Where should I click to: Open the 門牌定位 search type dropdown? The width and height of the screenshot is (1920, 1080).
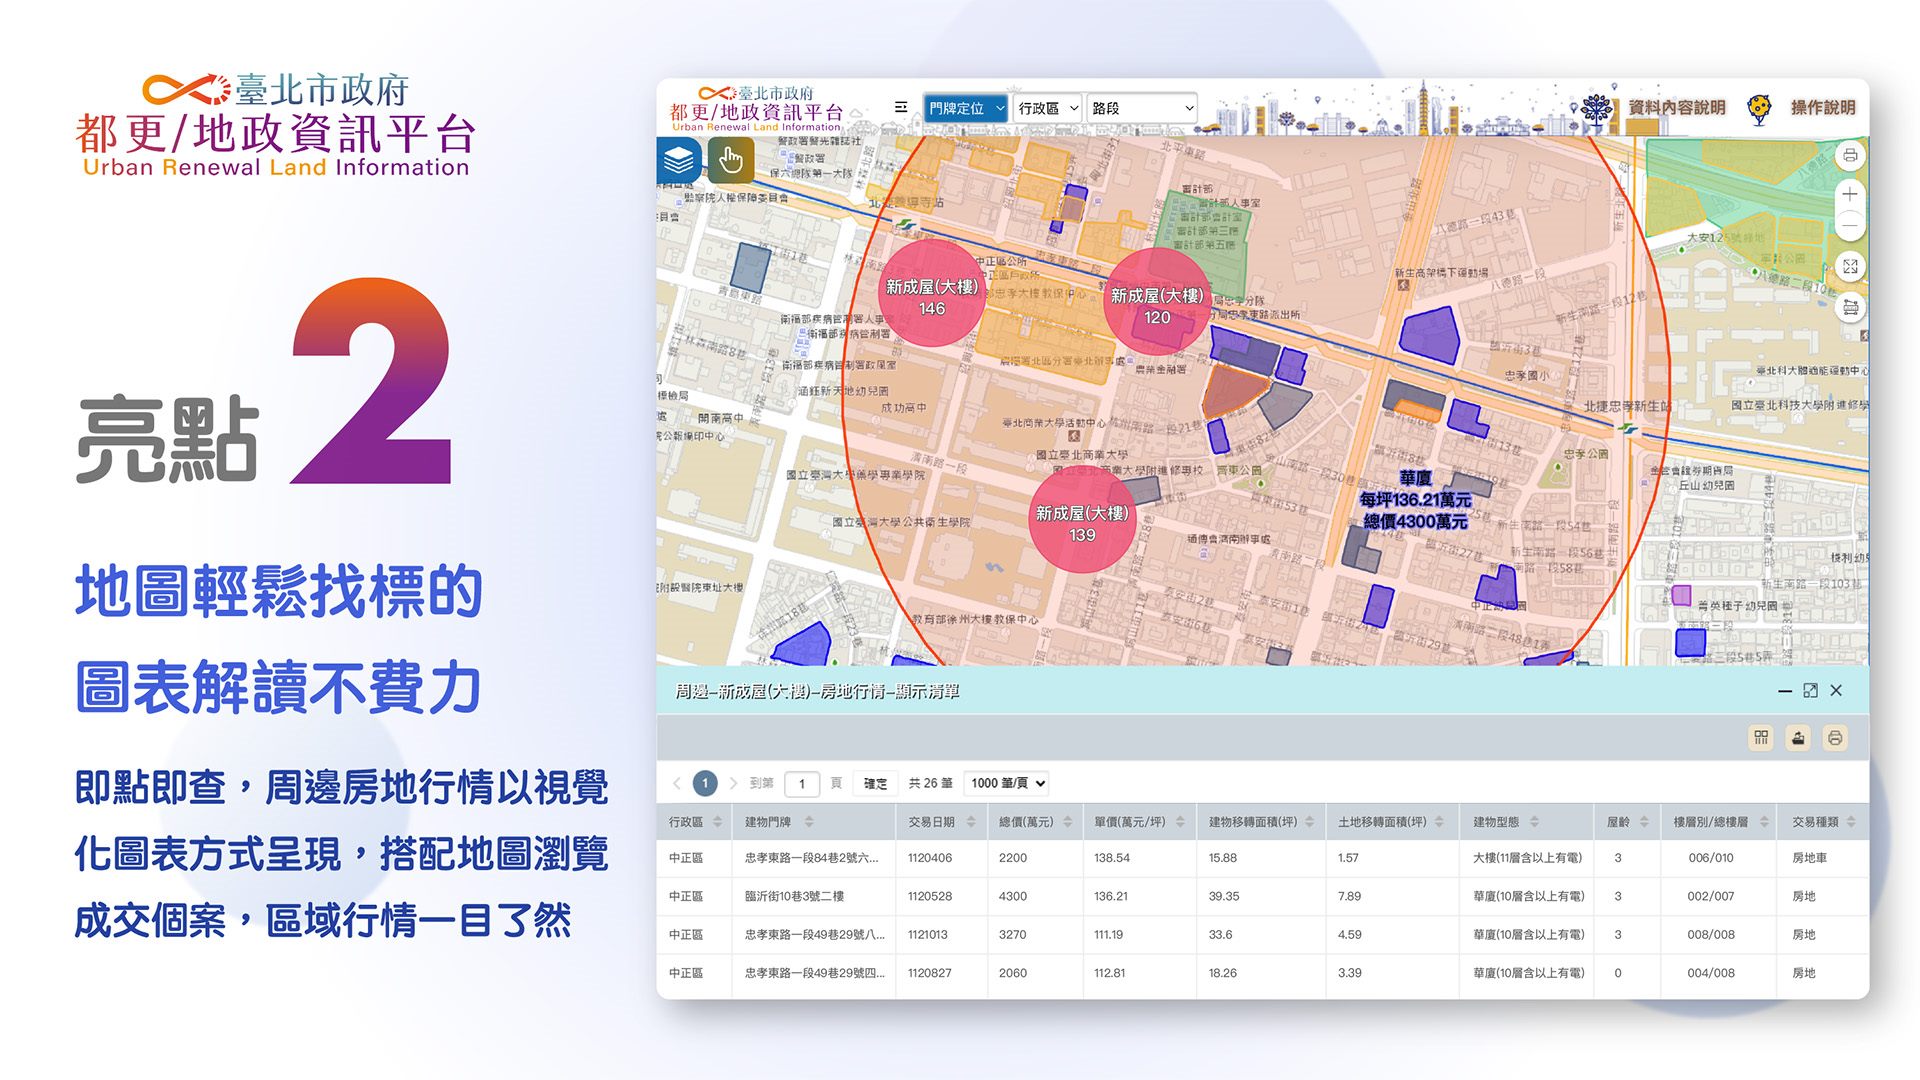click(965, 108)
